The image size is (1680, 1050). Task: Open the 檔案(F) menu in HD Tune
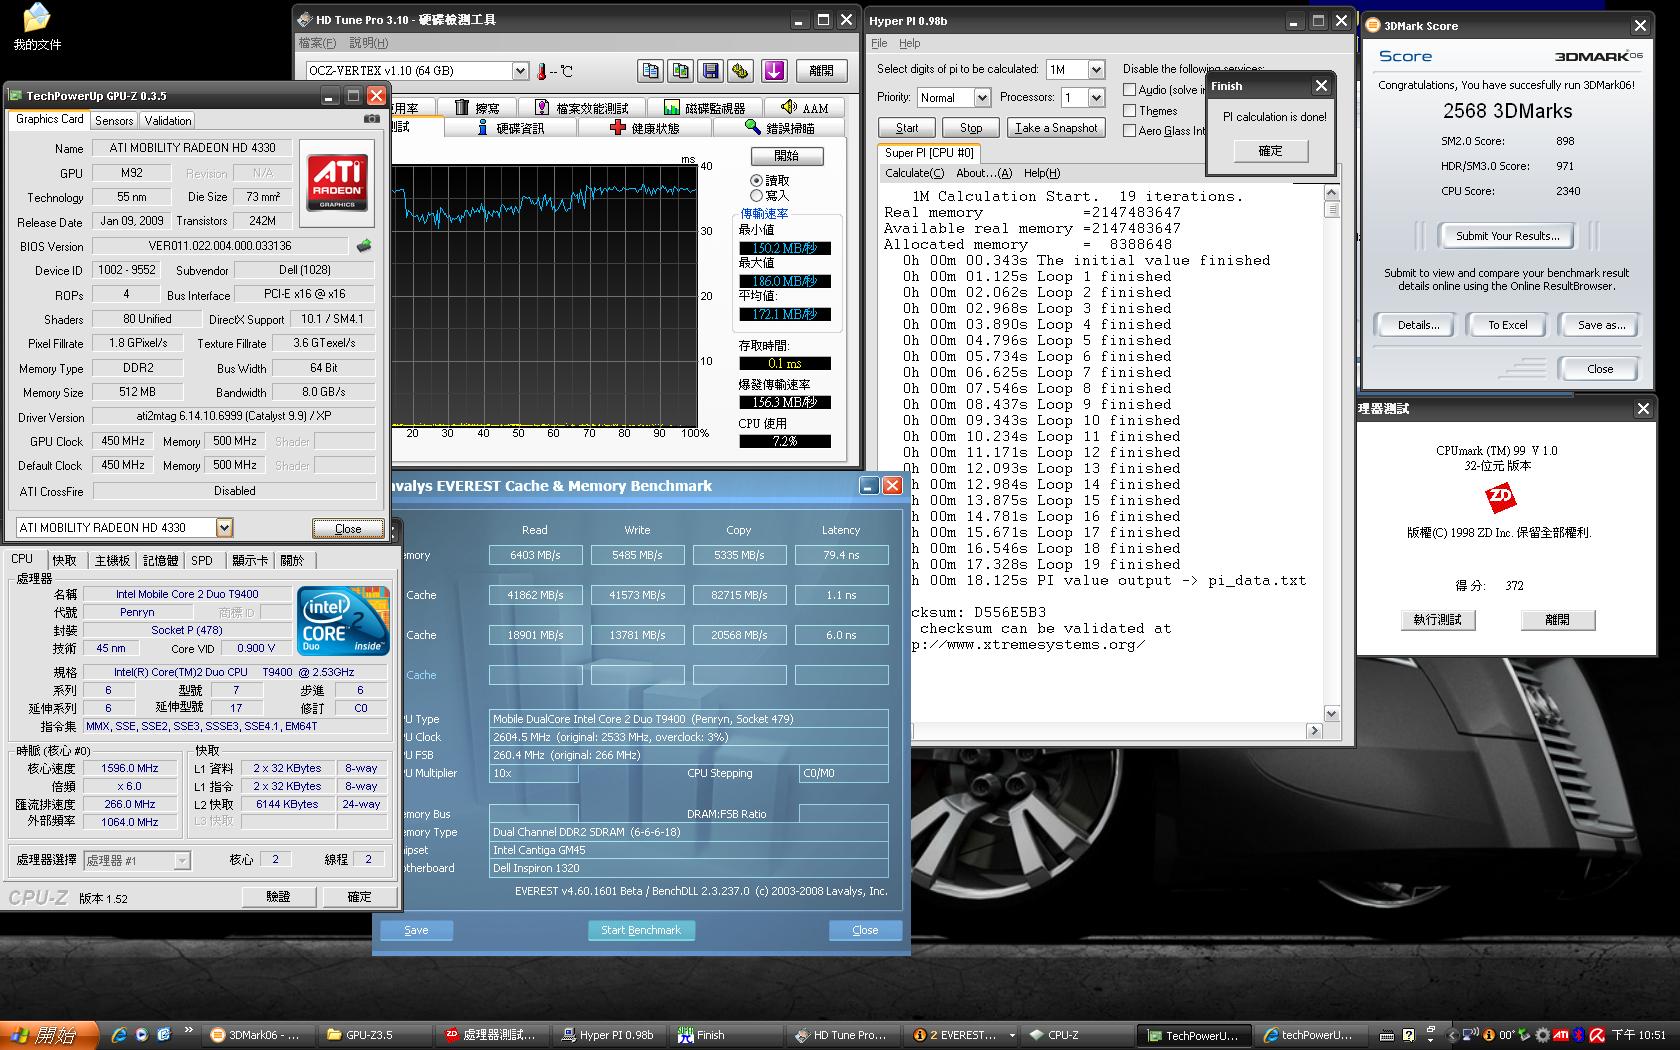click(318, 43)
